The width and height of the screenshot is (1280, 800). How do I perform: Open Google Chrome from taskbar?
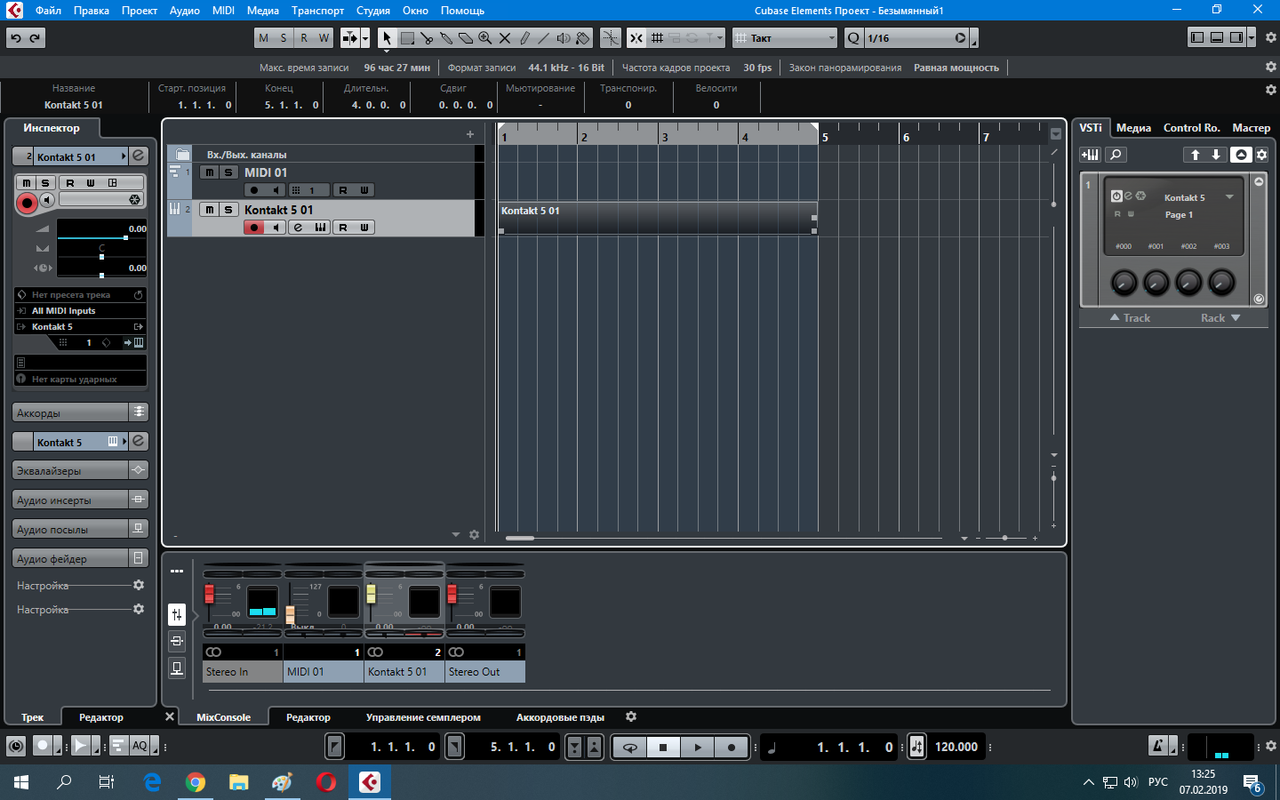pos(195,781)
